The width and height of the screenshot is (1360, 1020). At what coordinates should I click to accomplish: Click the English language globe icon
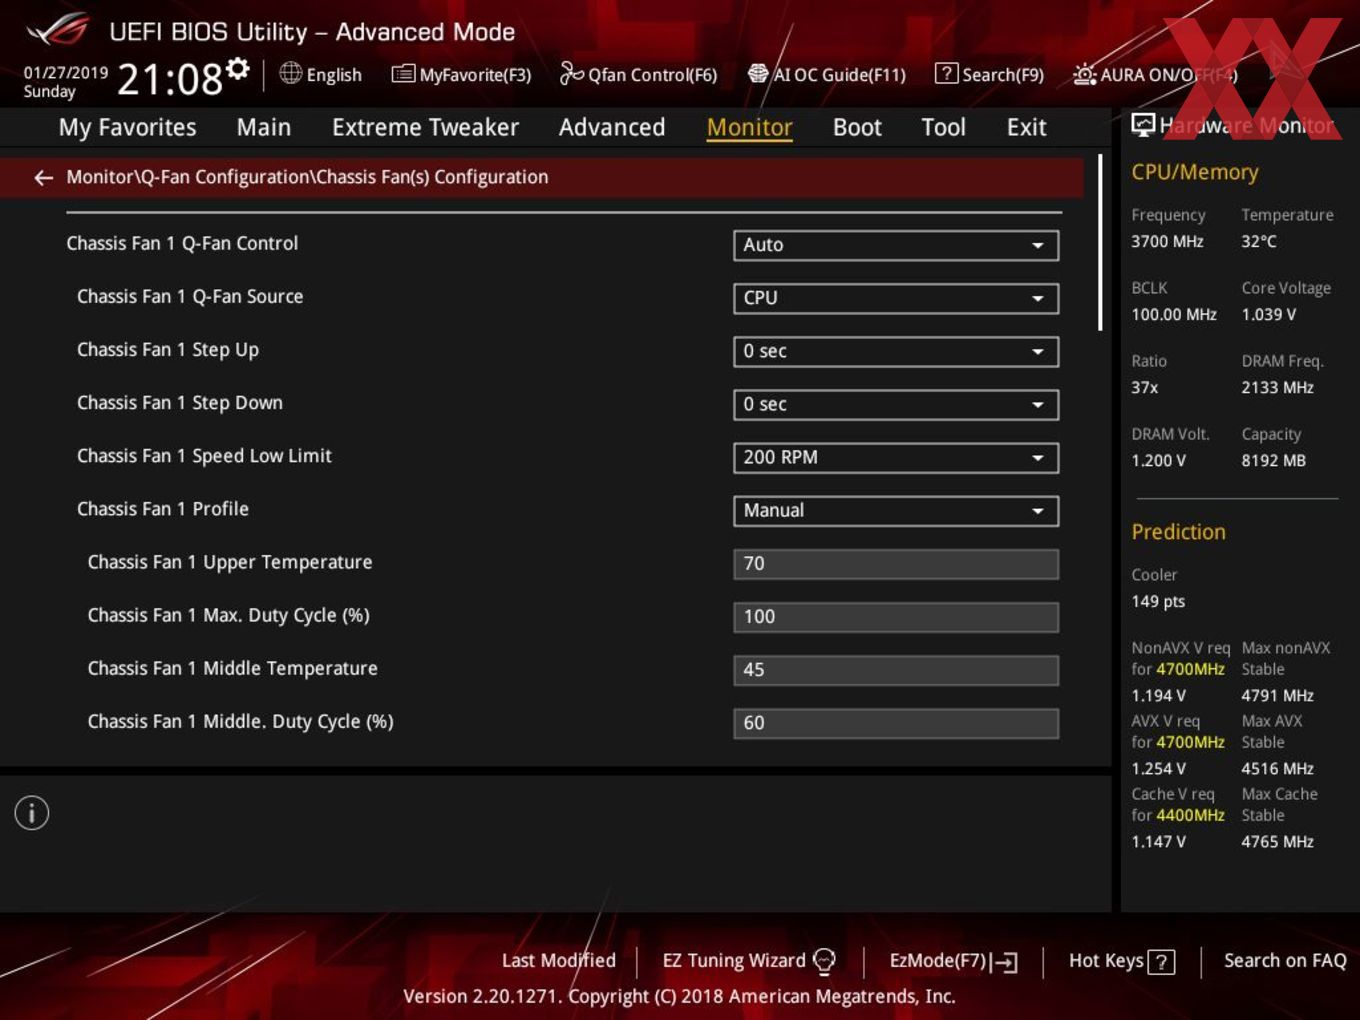(x=290, y=73)
